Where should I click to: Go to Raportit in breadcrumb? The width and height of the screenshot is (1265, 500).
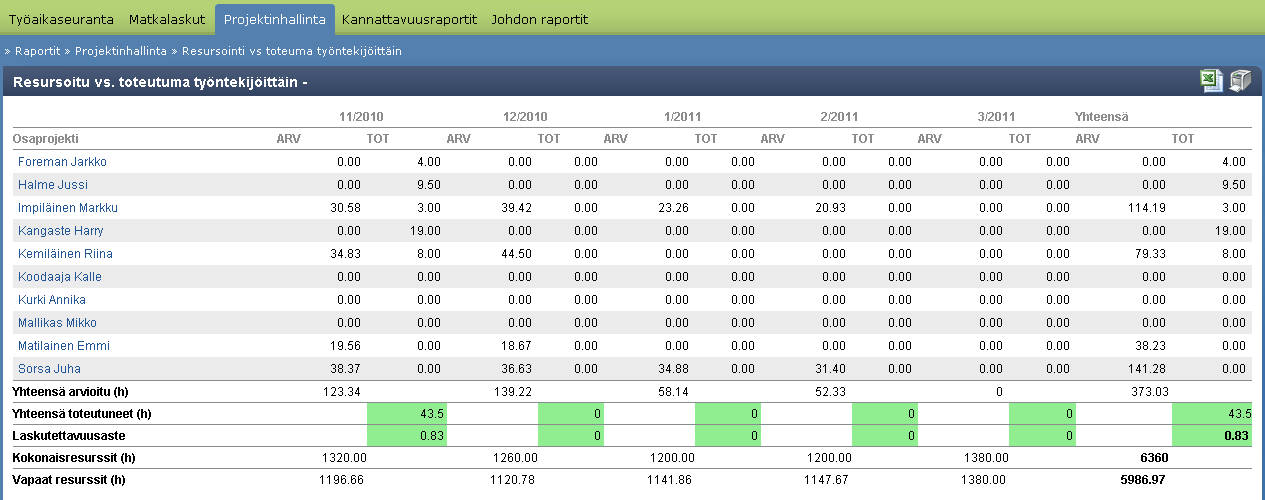(x=38, y=50)
